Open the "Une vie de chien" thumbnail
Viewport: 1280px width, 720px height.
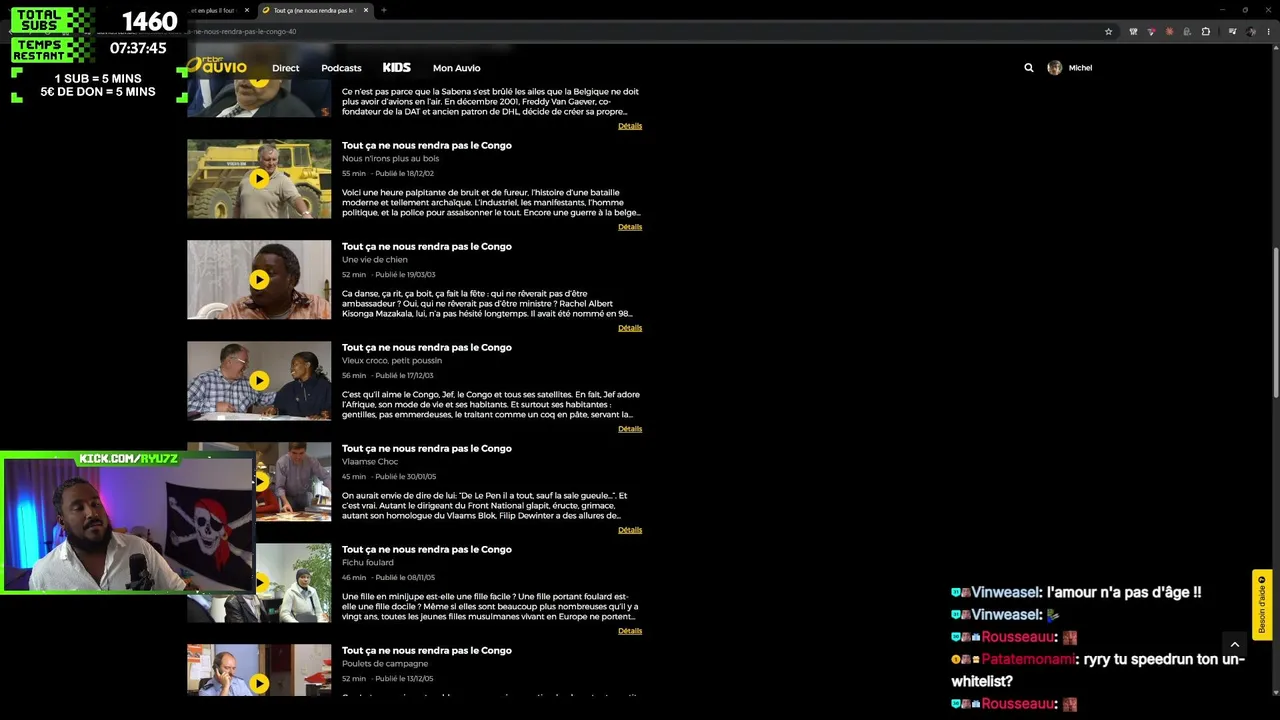[x=259, y=280]
